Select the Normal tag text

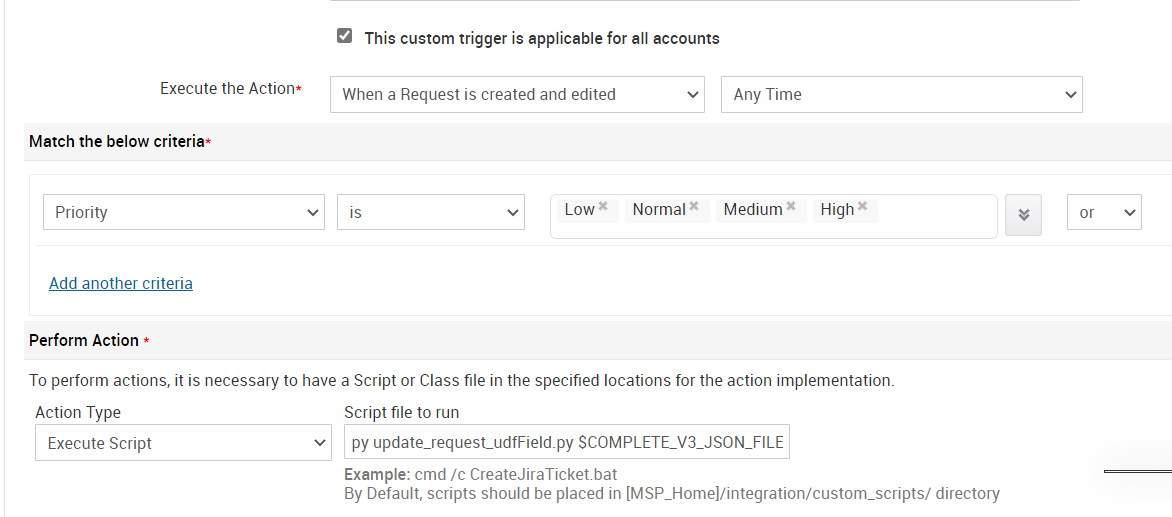pyautogui.click(x=658, y=209)
